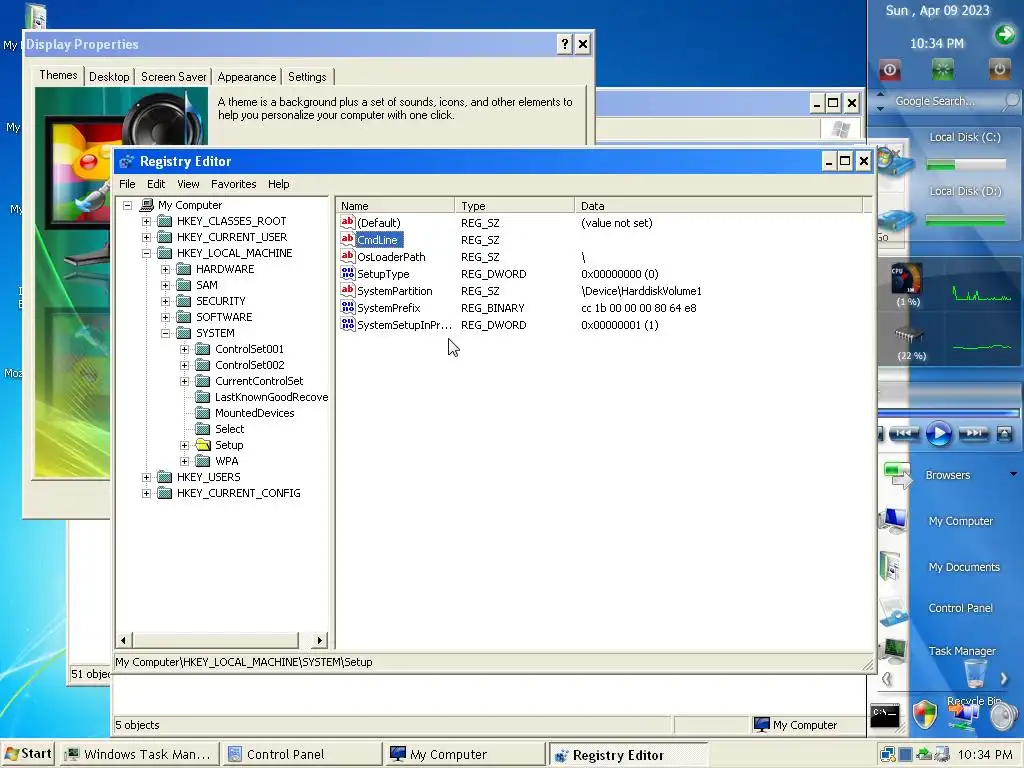The height and width of the screenshot is (768, 1024).
Task: Click the red shutdown icon in sidebar
Action: point(889,69)
